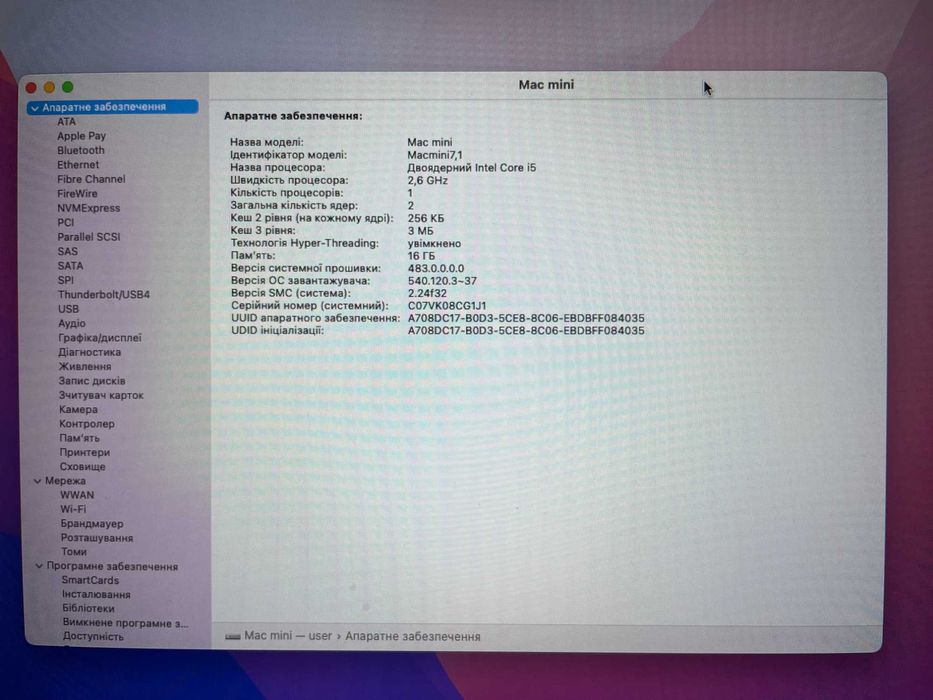Select the Мережа section label

pos(65,481)
